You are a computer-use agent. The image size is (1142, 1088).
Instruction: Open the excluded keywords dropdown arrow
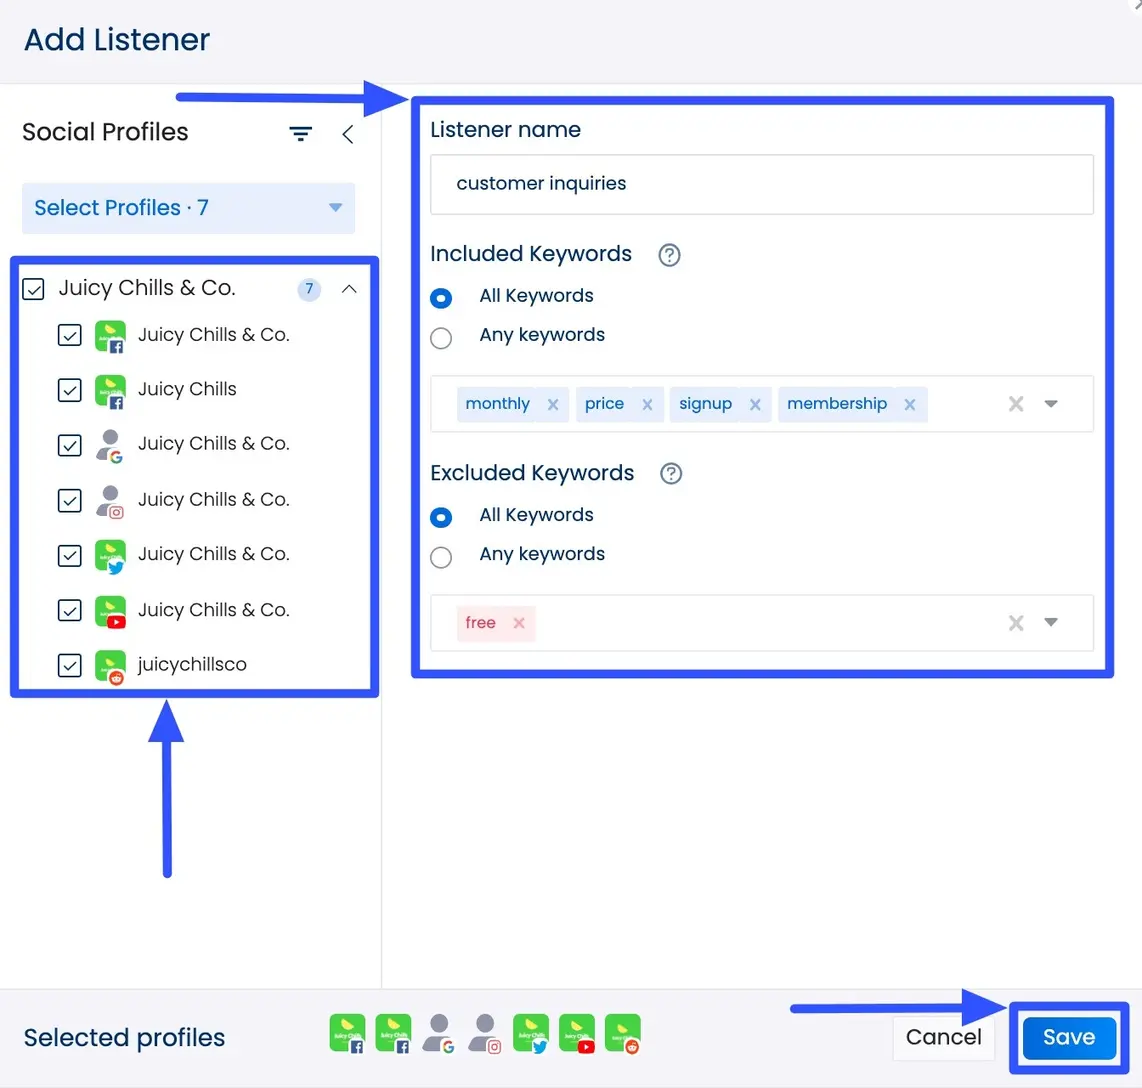[x=1051, y=622]
